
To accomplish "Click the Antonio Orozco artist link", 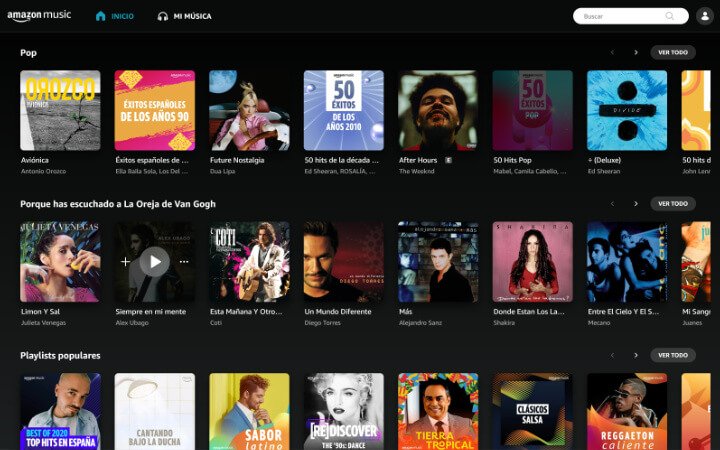I will click(44, 171).
